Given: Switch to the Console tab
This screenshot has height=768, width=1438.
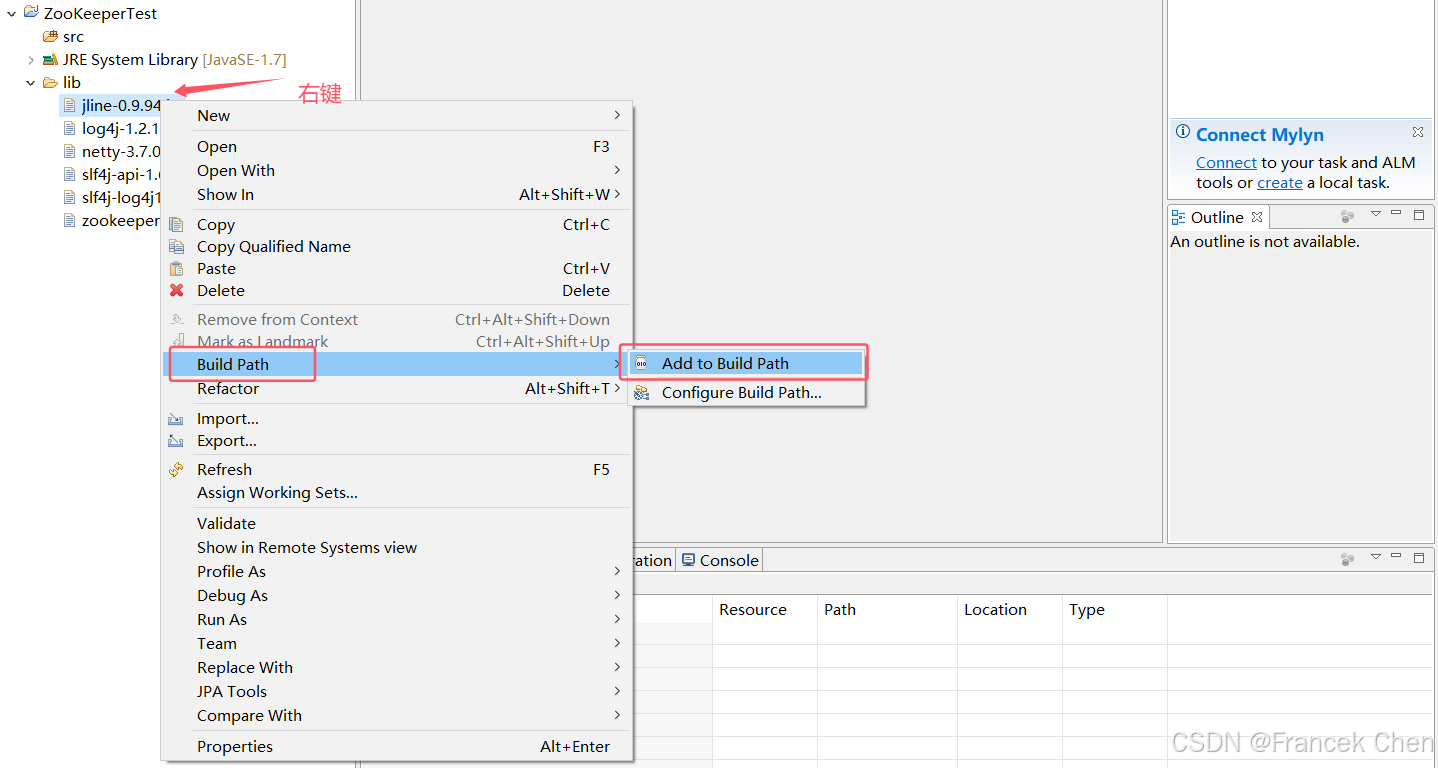Looking at the screenshot, I should (x=720, y=560).
